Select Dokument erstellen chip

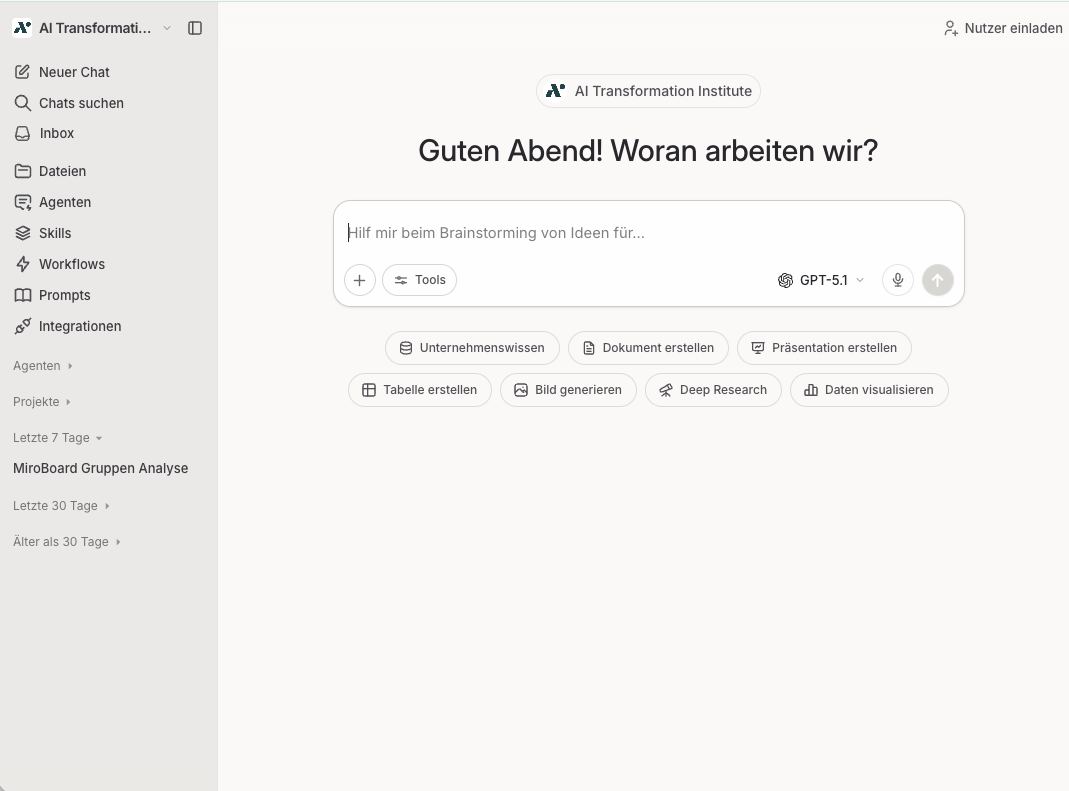pyautogui.click(x=648, y=348)
